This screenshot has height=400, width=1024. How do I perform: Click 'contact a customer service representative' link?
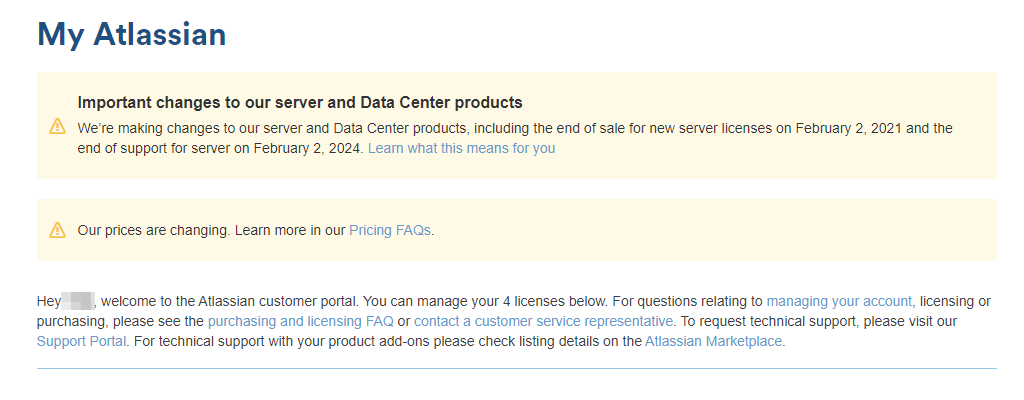coord(543,321)
